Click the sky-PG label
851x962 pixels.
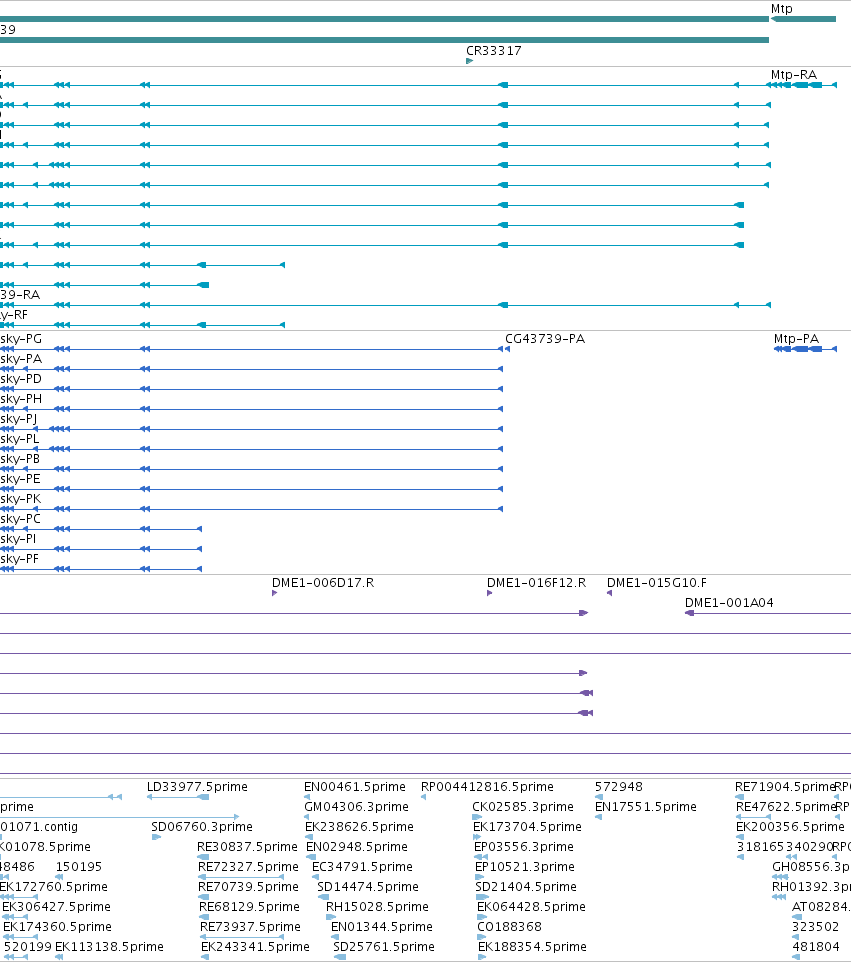coord(21,339)
